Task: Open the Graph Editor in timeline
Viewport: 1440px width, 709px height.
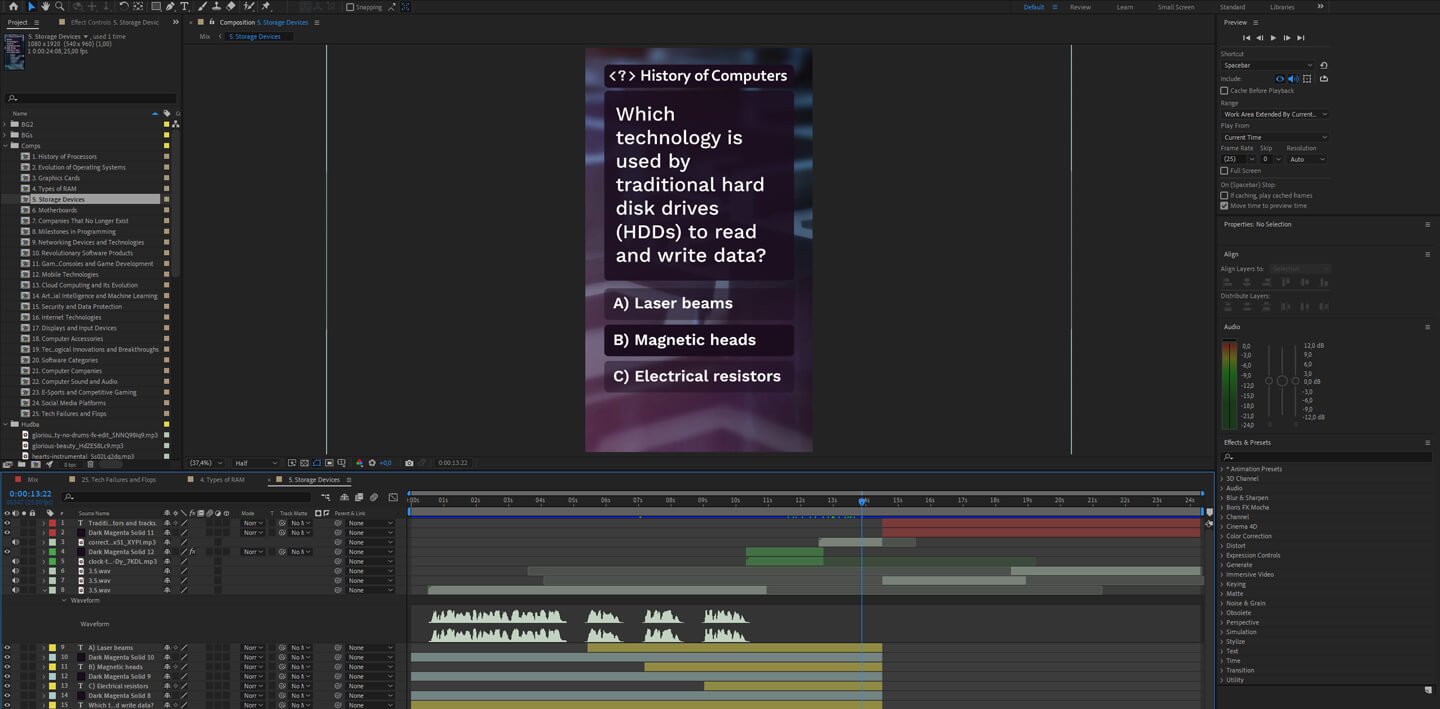Action: (x=393, y=497)
